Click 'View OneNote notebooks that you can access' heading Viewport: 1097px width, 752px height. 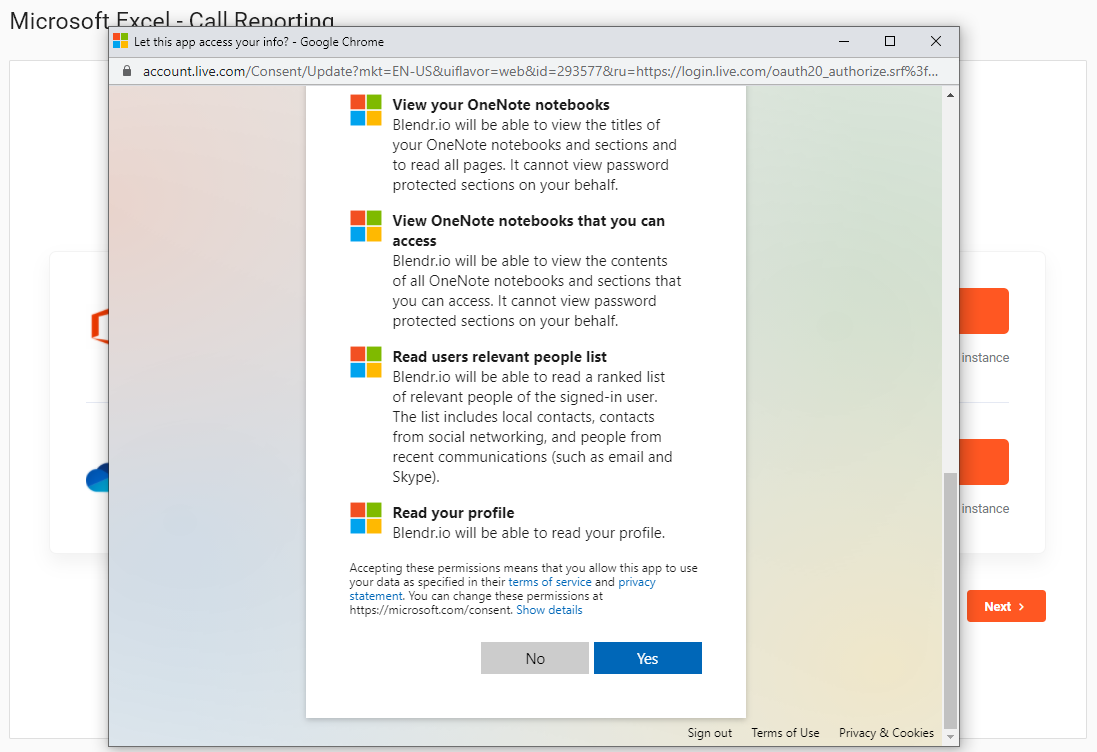(528, 231)
